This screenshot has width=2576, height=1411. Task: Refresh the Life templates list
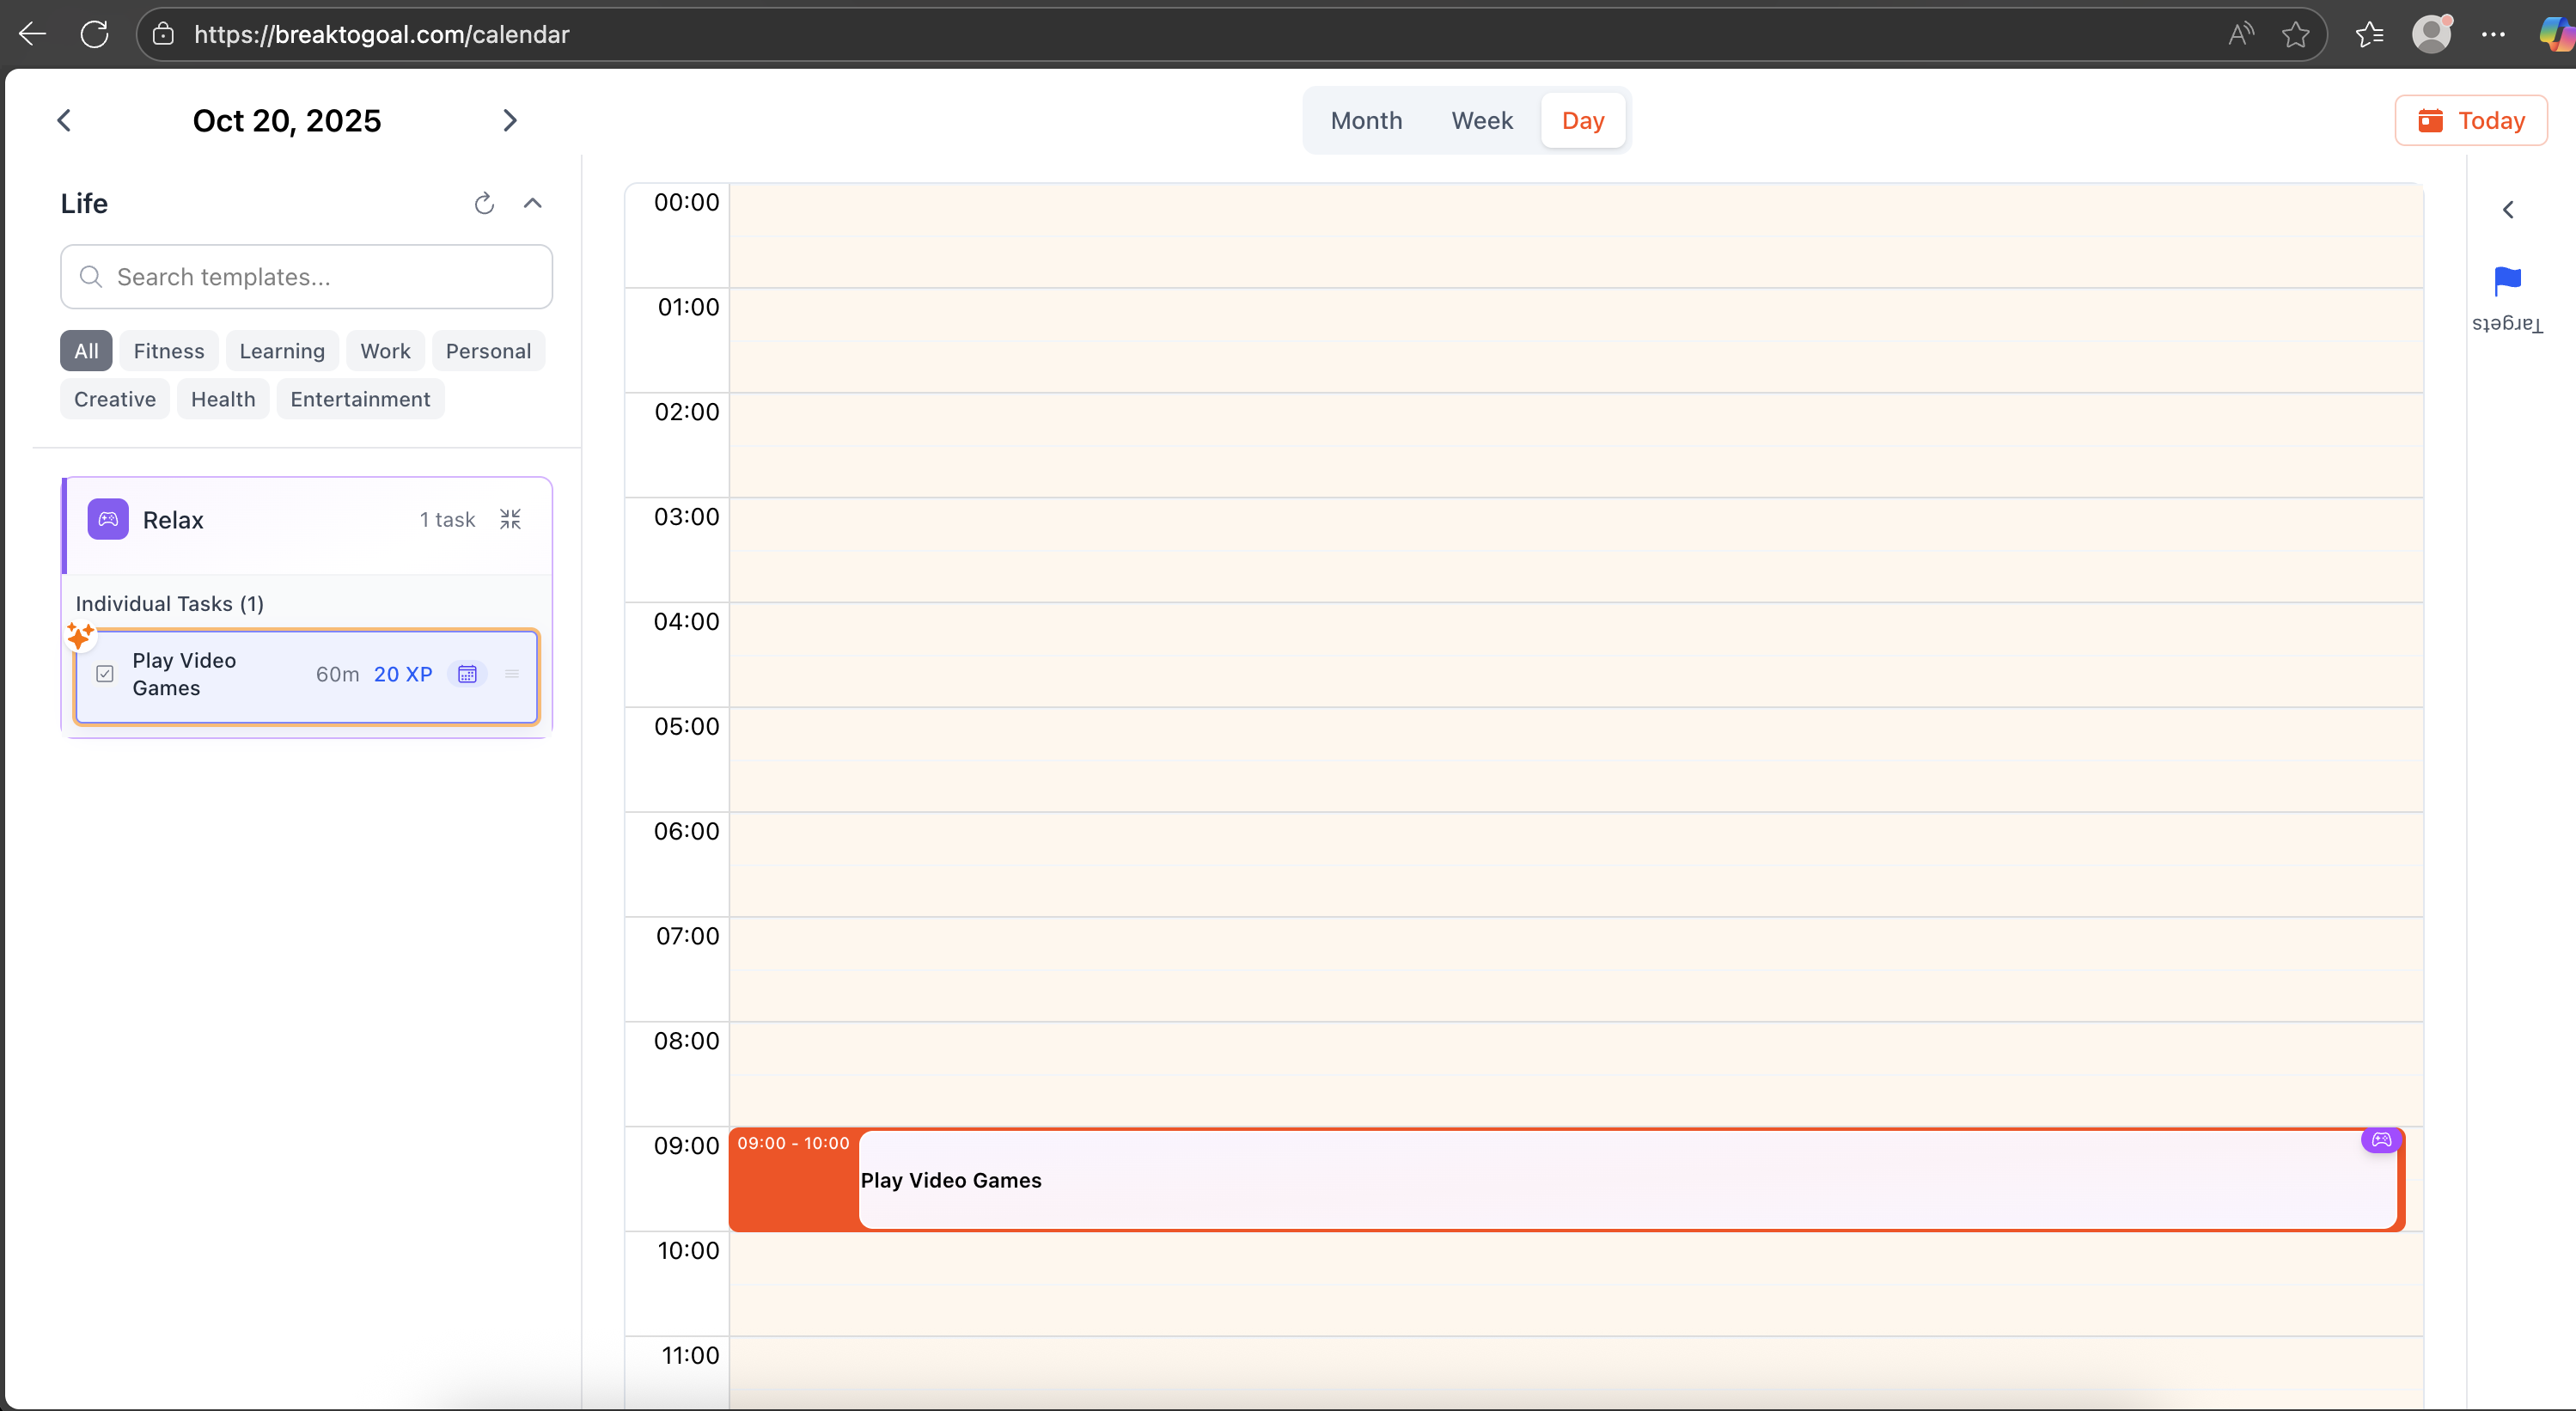[x=484, y=204]
